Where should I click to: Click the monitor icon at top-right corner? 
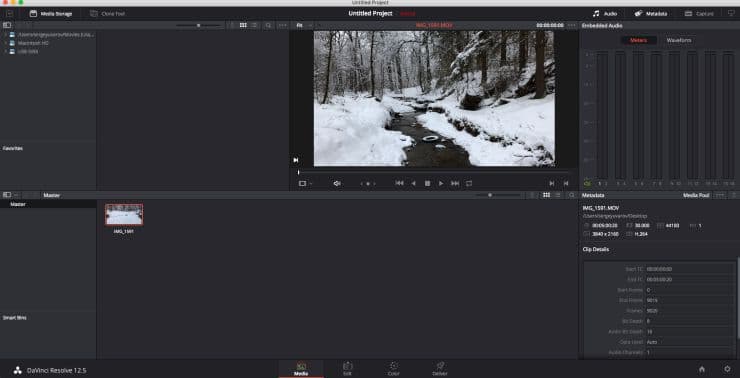(x=731, y=13)
